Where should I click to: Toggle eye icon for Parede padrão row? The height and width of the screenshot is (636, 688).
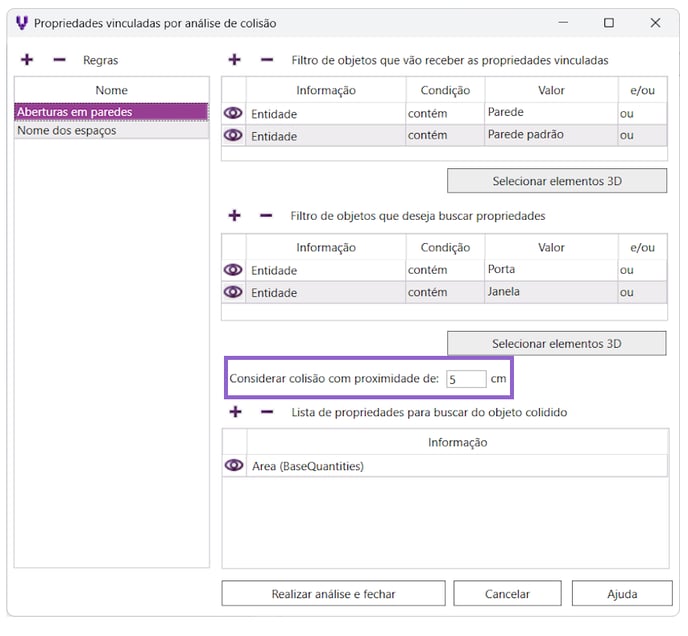pyautogui.click(x=234, y=135)
